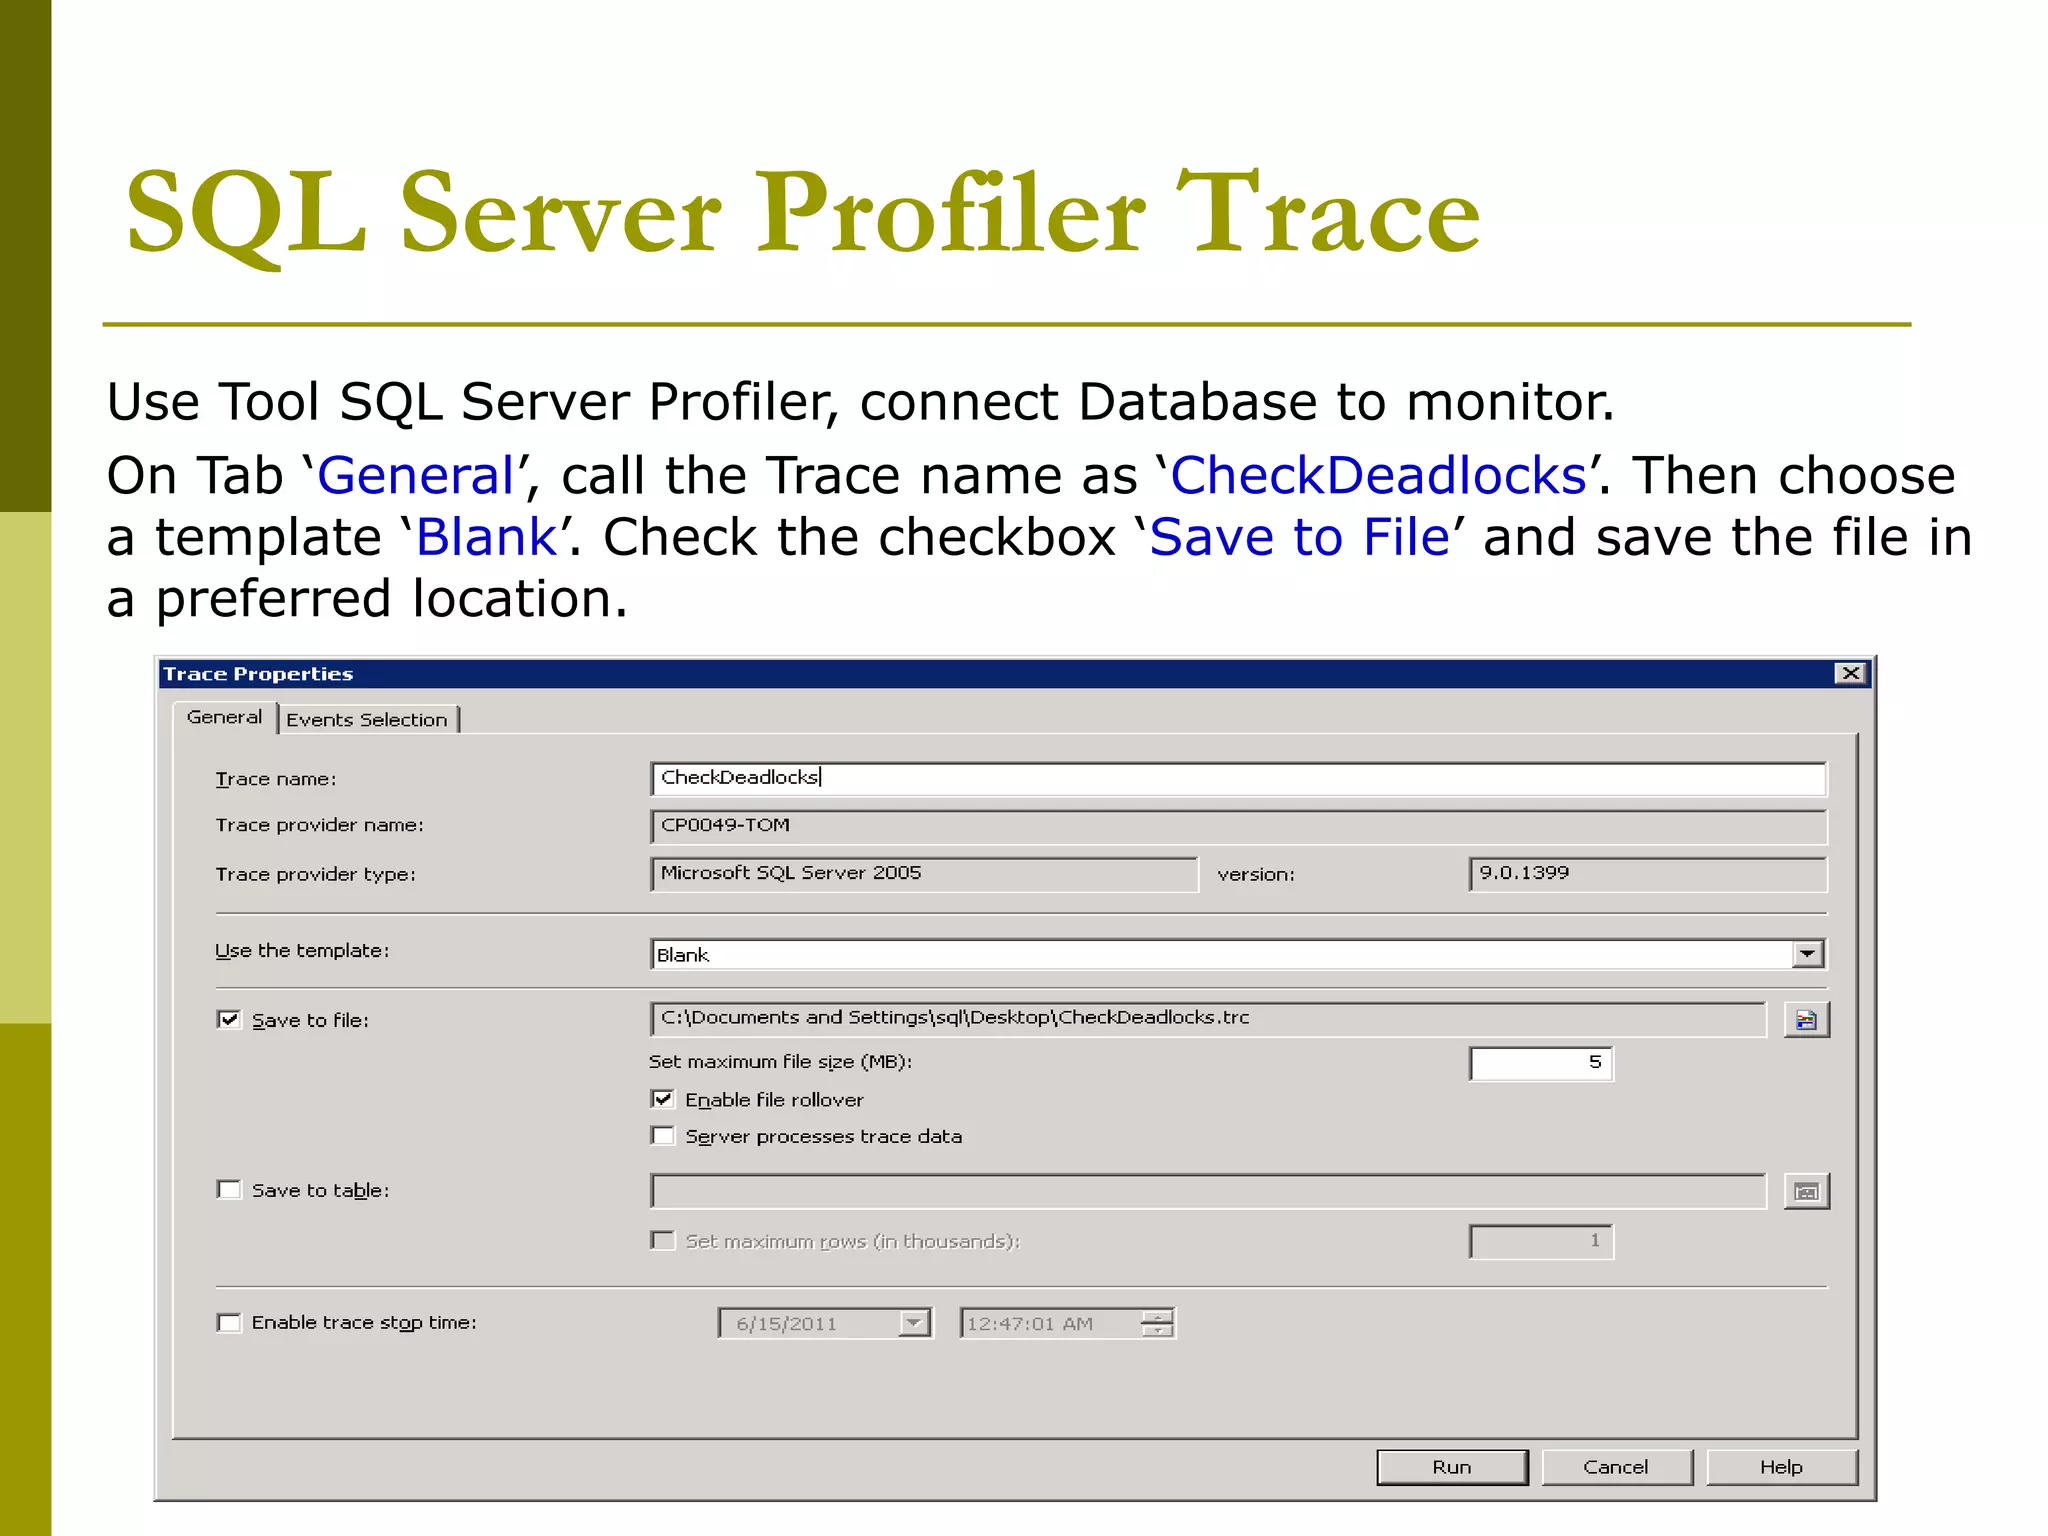Image resolution: width=2048 pixels, height=1536 pixels.
Task: Click the Save to table text field
Action: [1208, 1191]
